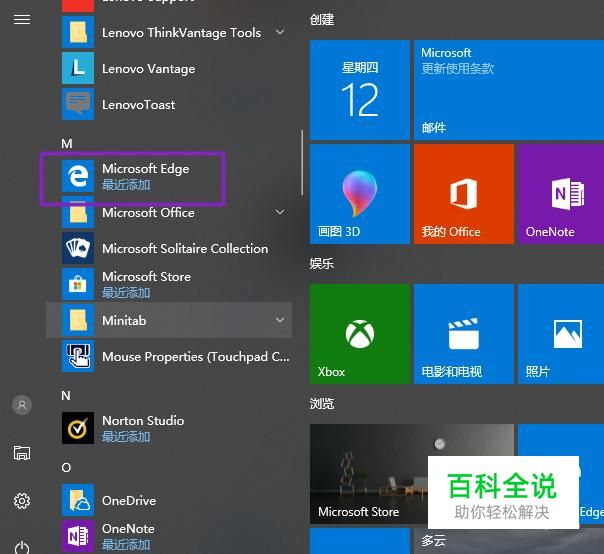Click the 浏览 tile group title
Screen dimensions: 604x554
pos(322,404)
